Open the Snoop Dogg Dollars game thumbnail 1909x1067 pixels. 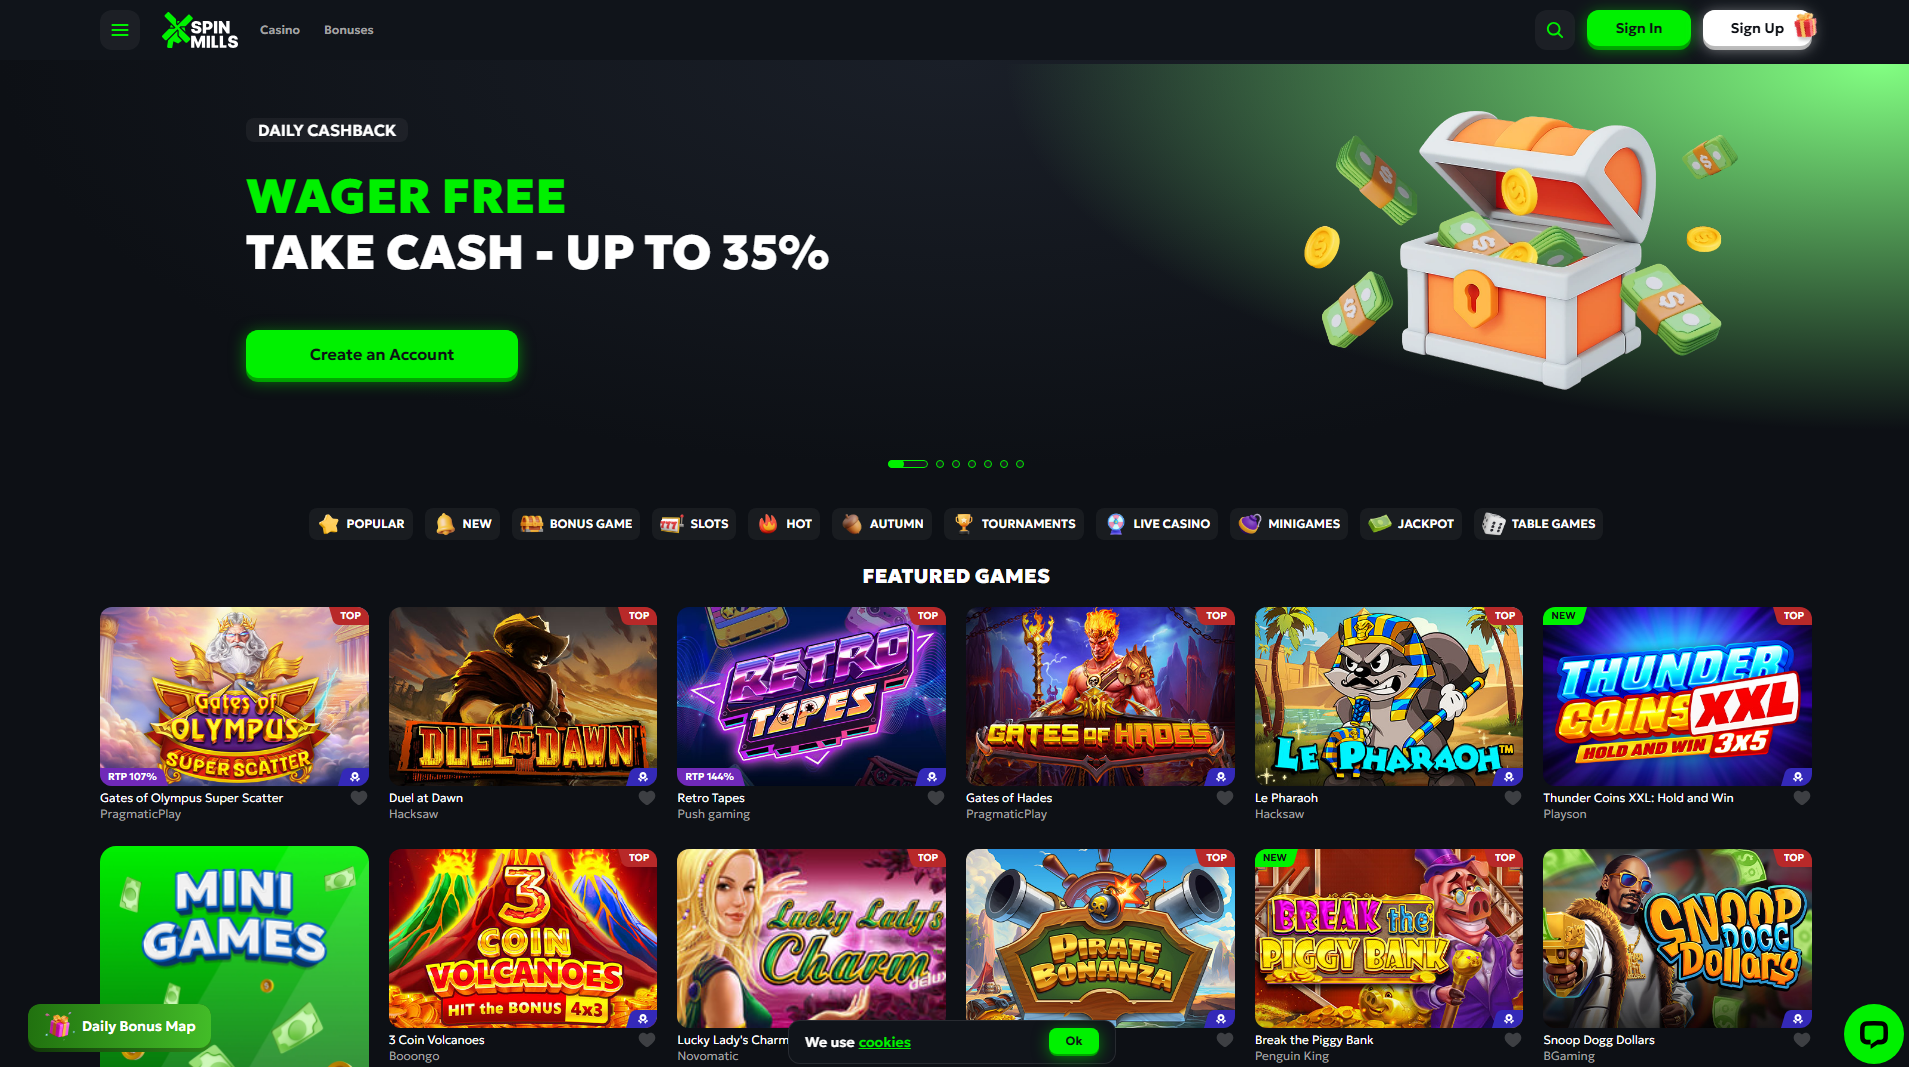click(1677, 938)
